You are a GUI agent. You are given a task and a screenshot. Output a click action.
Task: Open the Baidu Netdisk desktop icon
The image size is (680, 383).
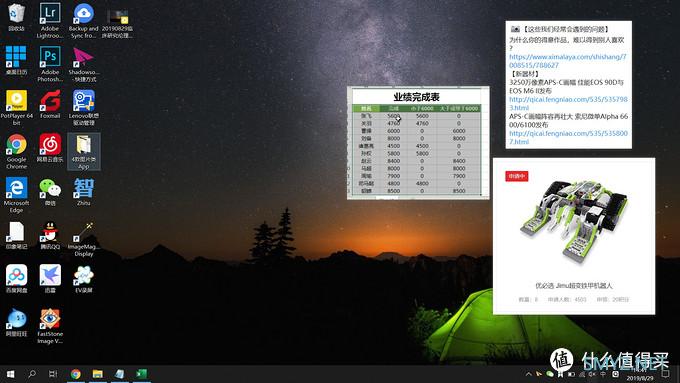pos(16,278)
